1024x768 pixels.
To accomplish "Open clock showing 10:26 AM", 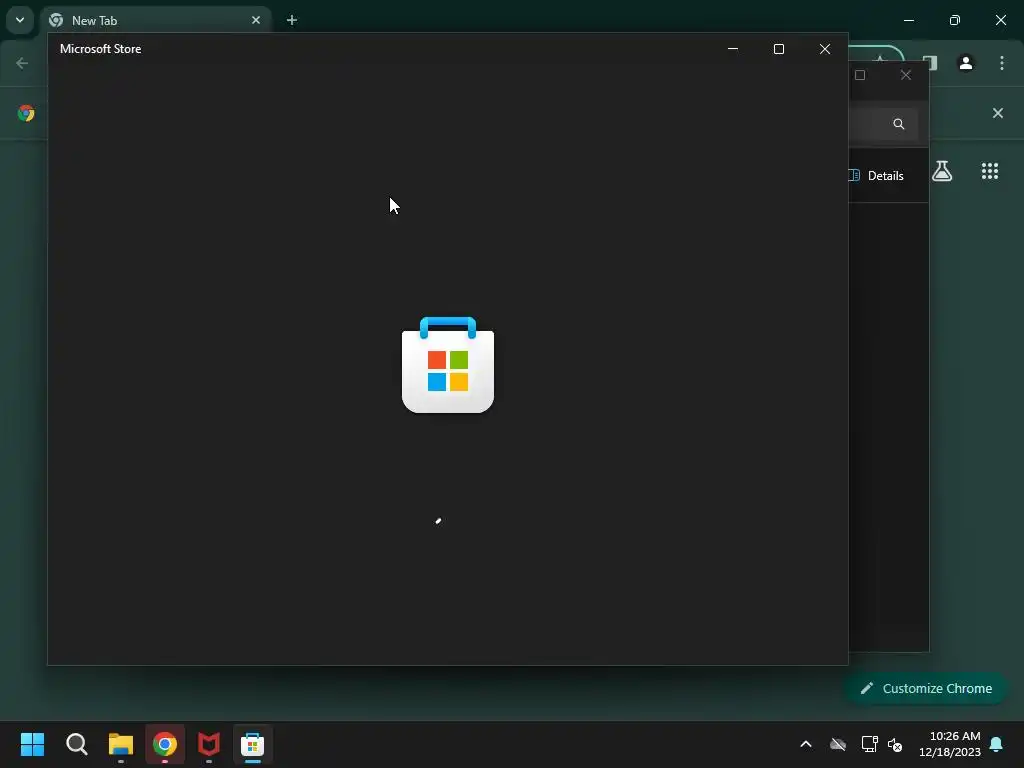I will click(x=950, y=744).
